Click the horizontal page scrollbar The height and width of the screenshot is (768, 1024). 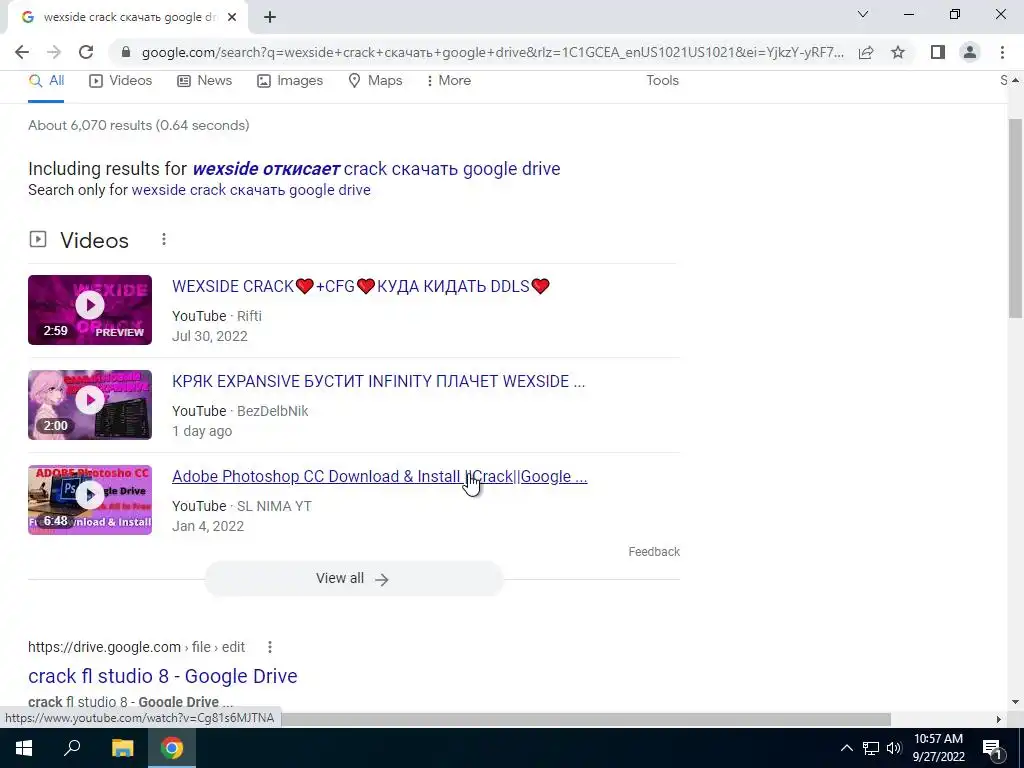tap(586, 719)
